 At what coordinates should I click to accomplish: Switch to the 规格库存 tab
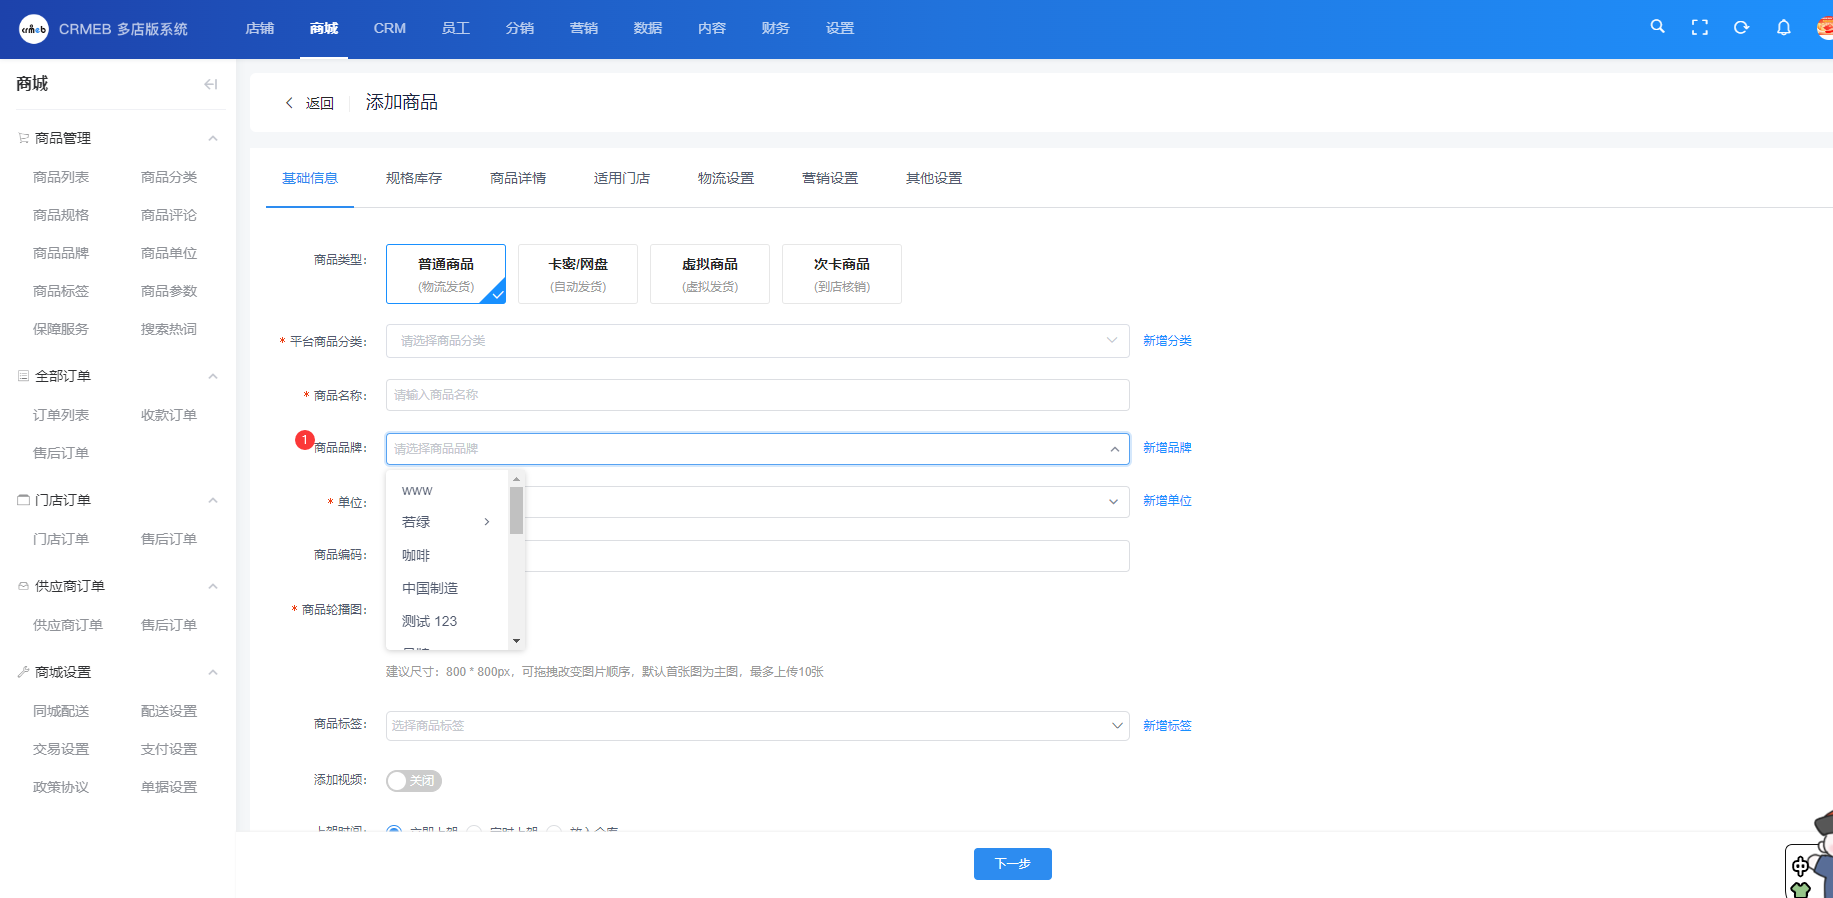tap(413, 178)
